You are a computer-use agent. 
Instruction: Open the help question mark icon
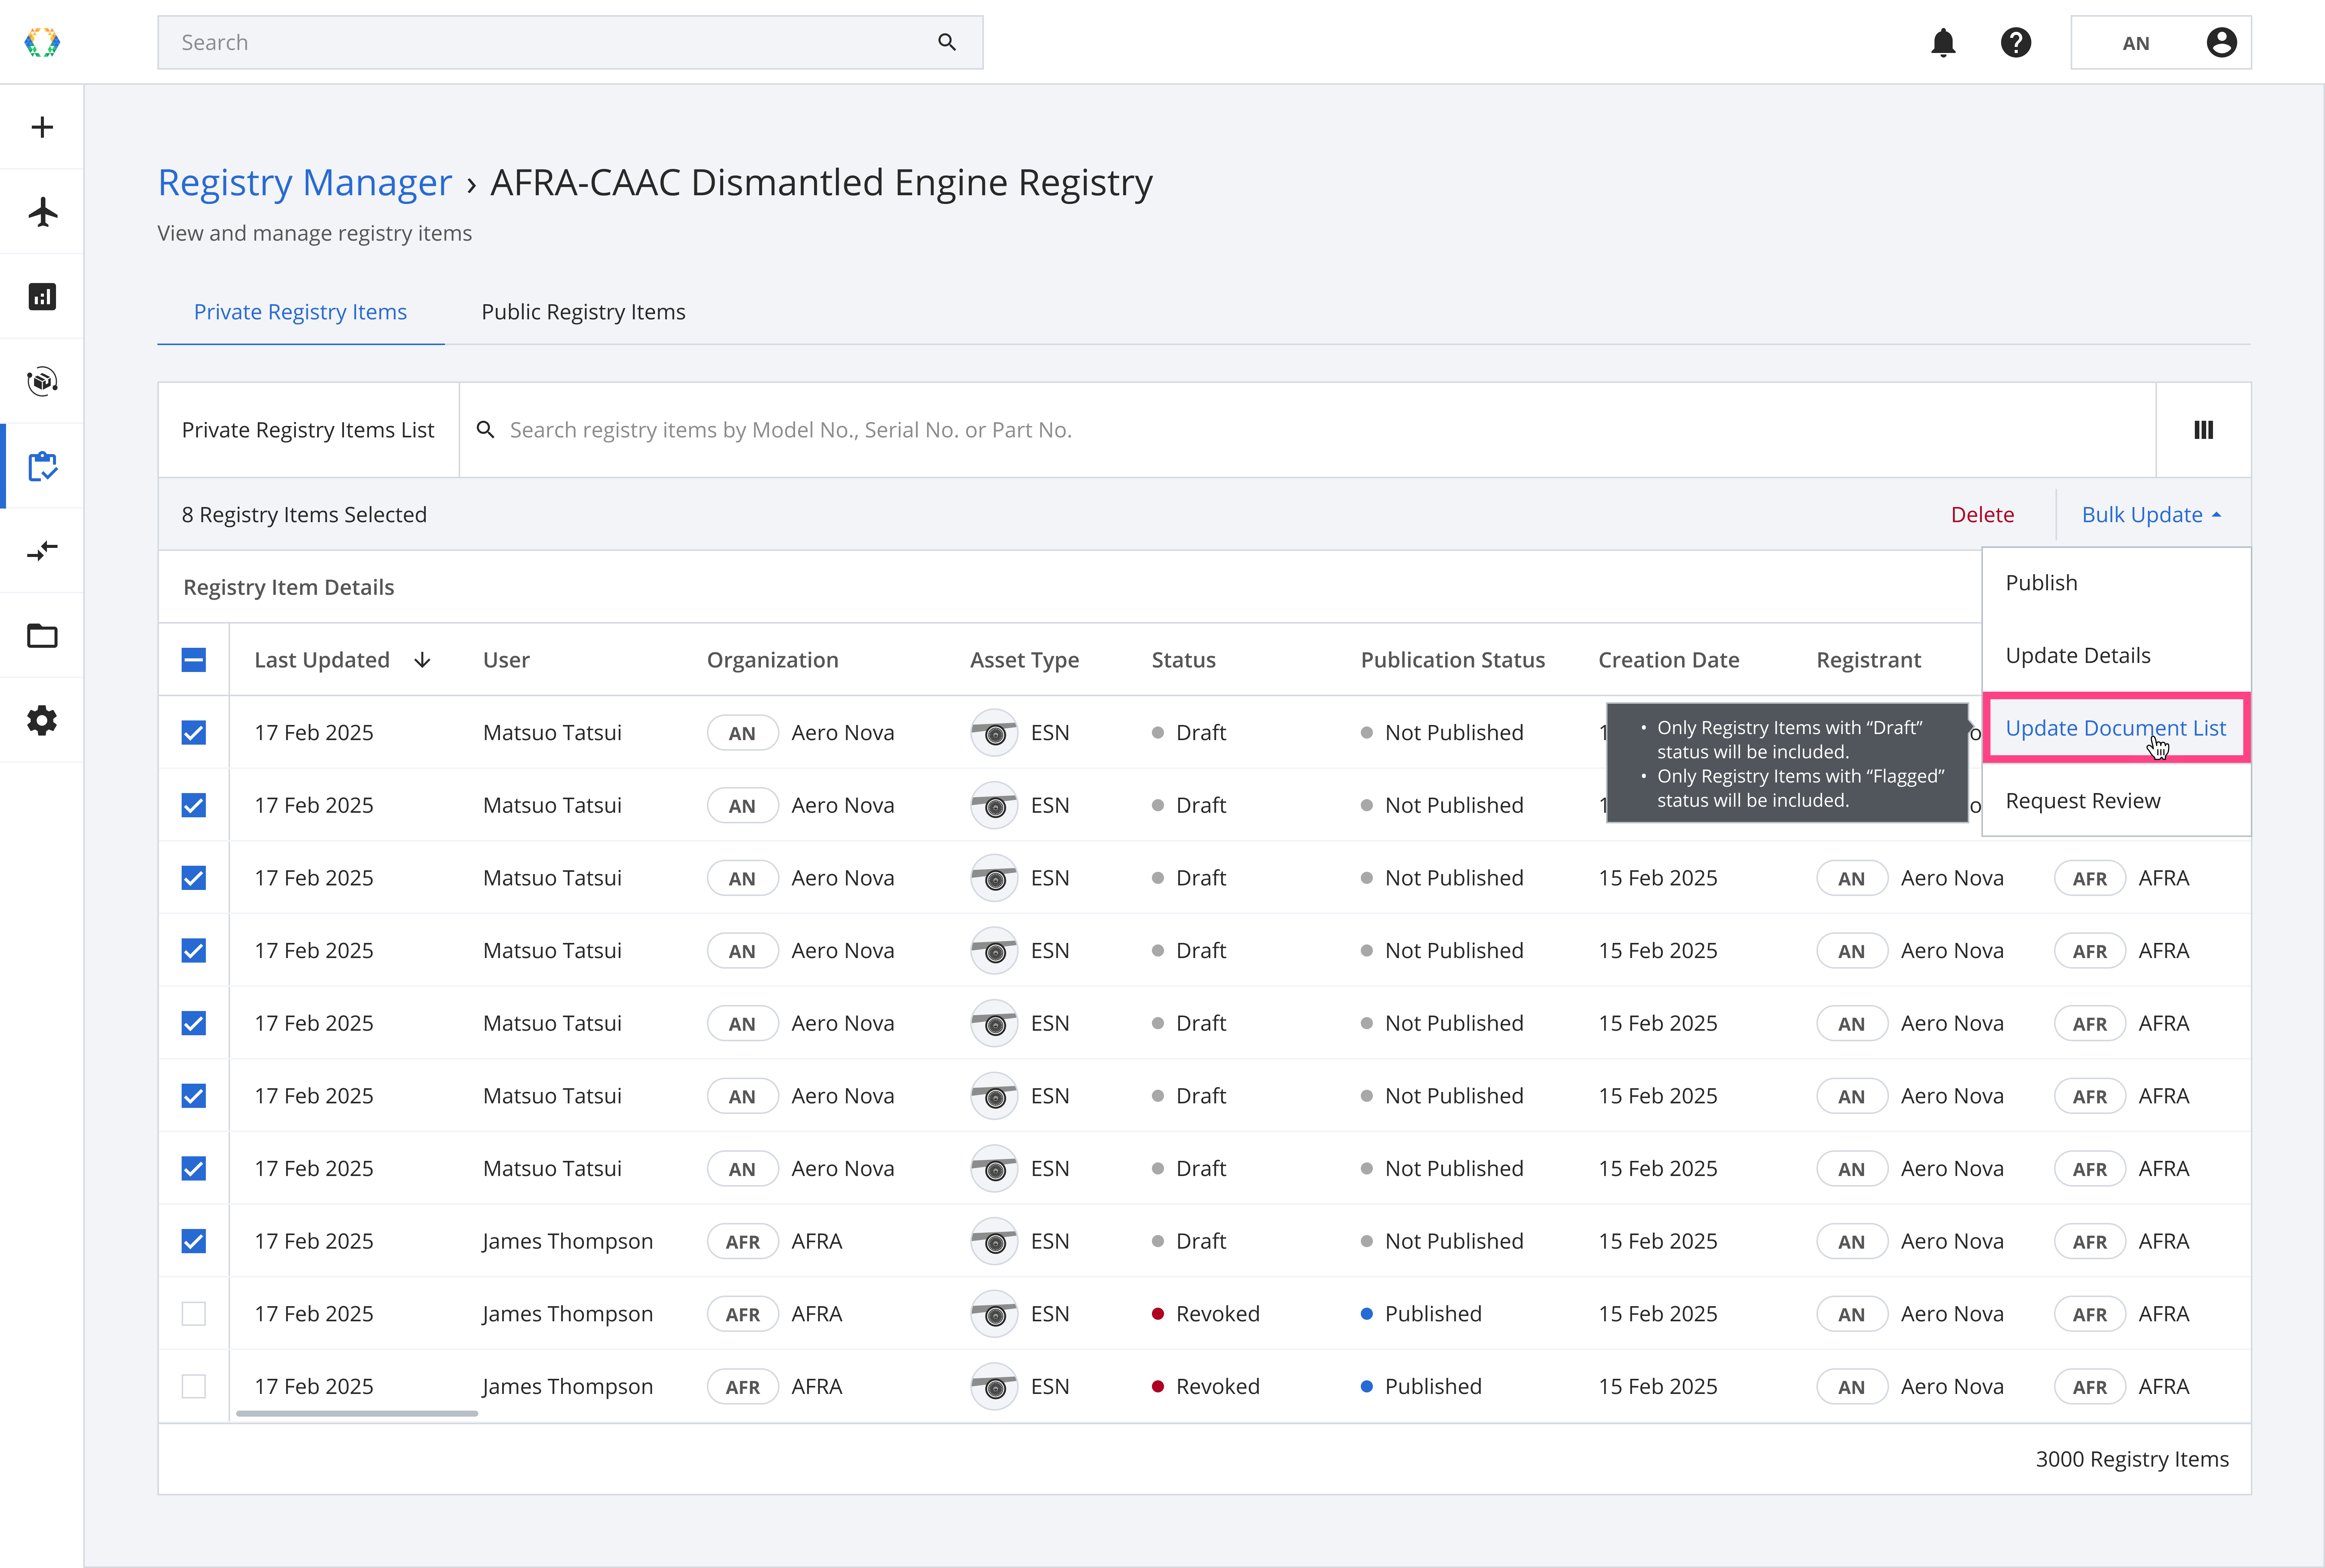[x=2015, y=43]
